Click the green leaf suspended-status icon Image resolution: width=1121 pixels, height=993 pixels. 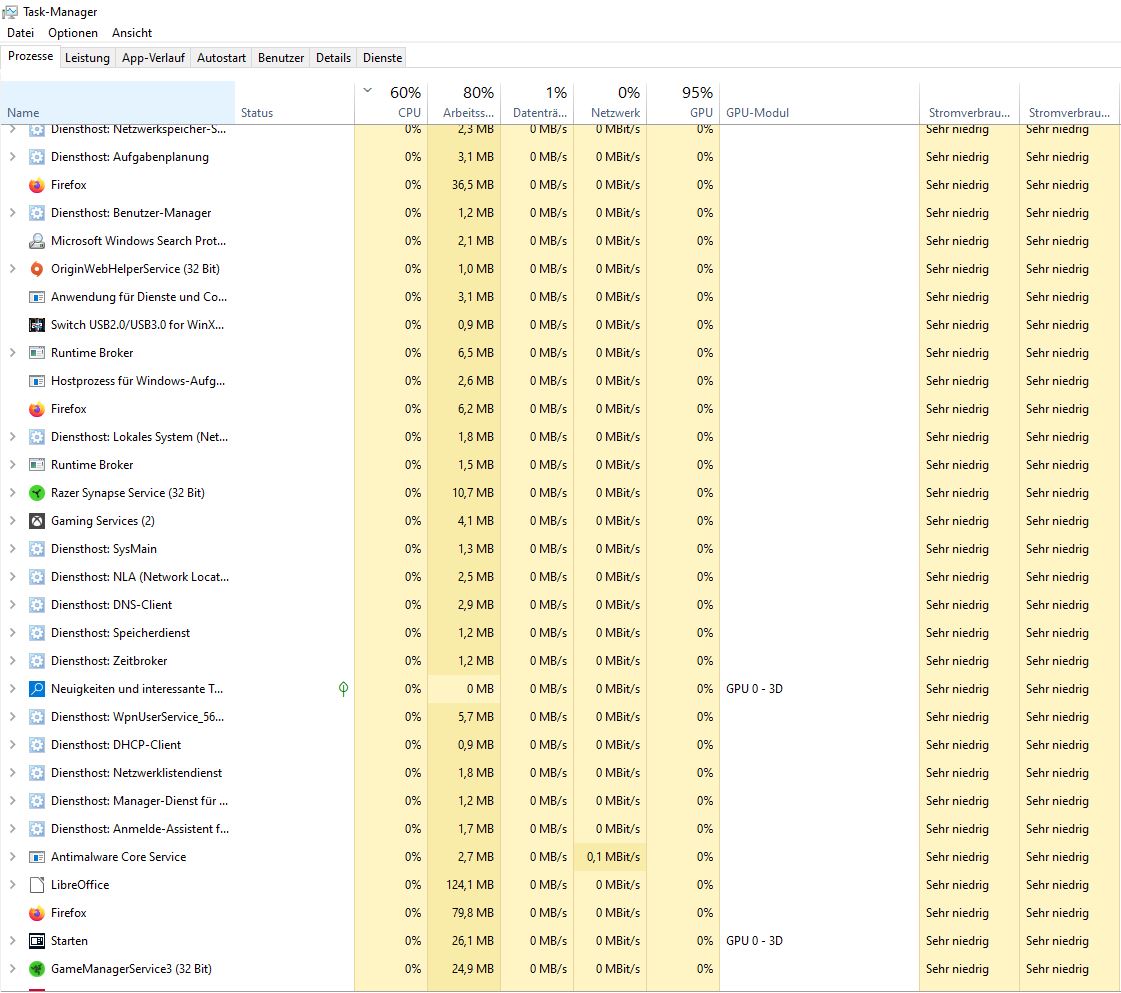point(343,688)
